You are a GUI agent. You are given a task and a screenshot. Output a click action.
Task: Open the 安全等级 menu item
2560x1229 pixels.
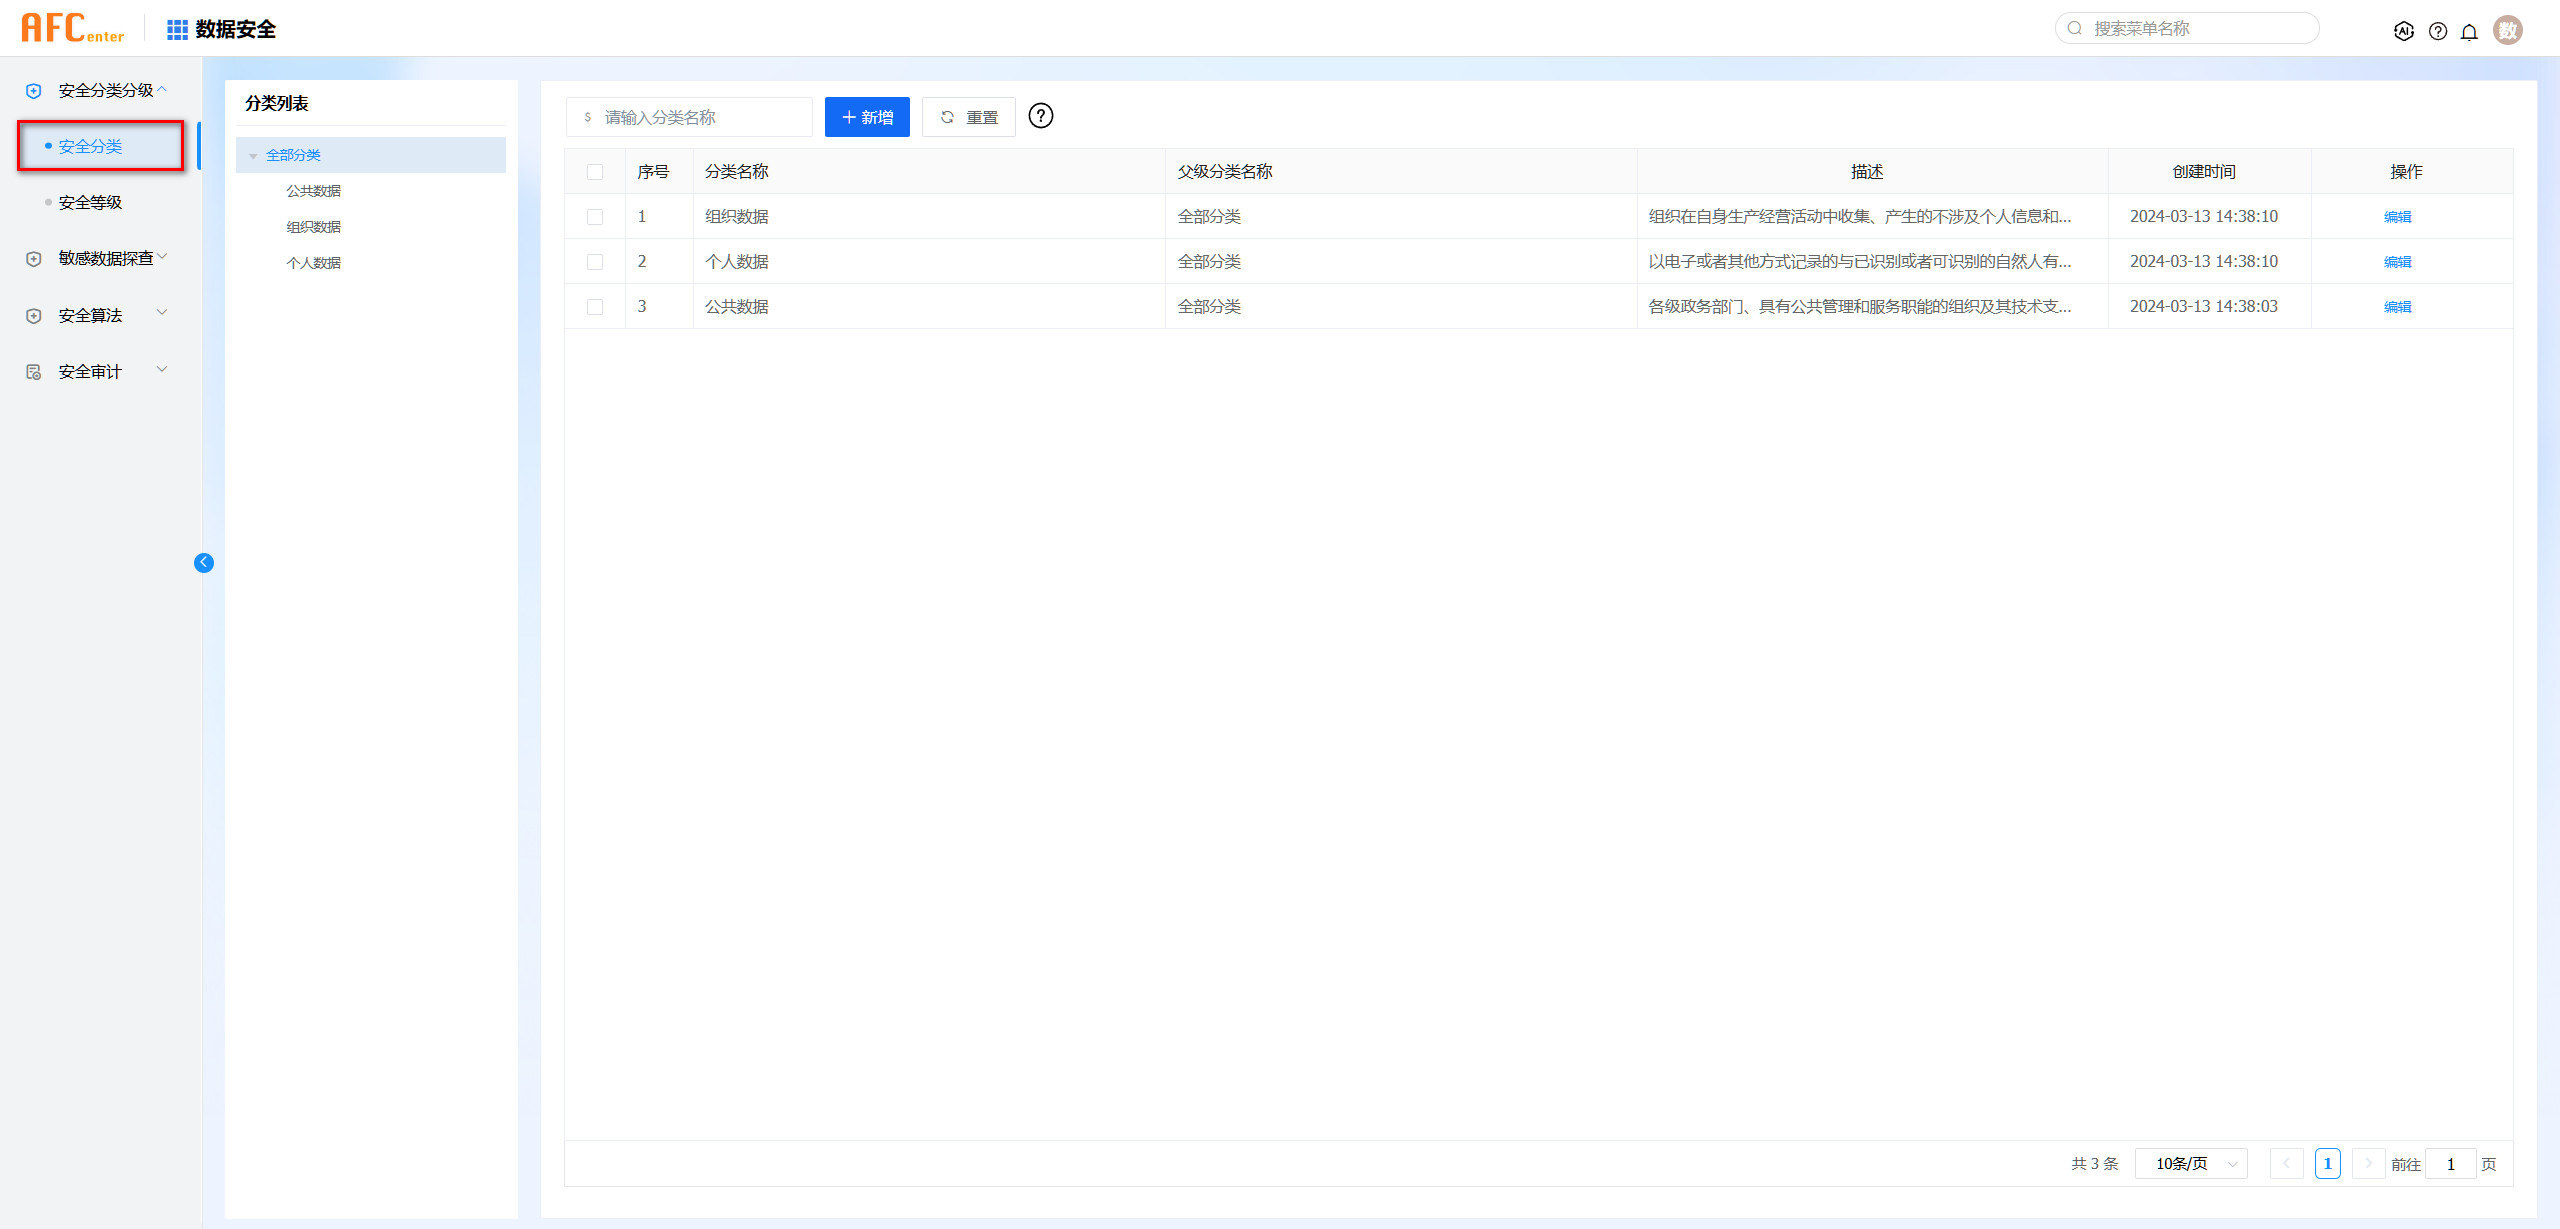pos(90,202)
